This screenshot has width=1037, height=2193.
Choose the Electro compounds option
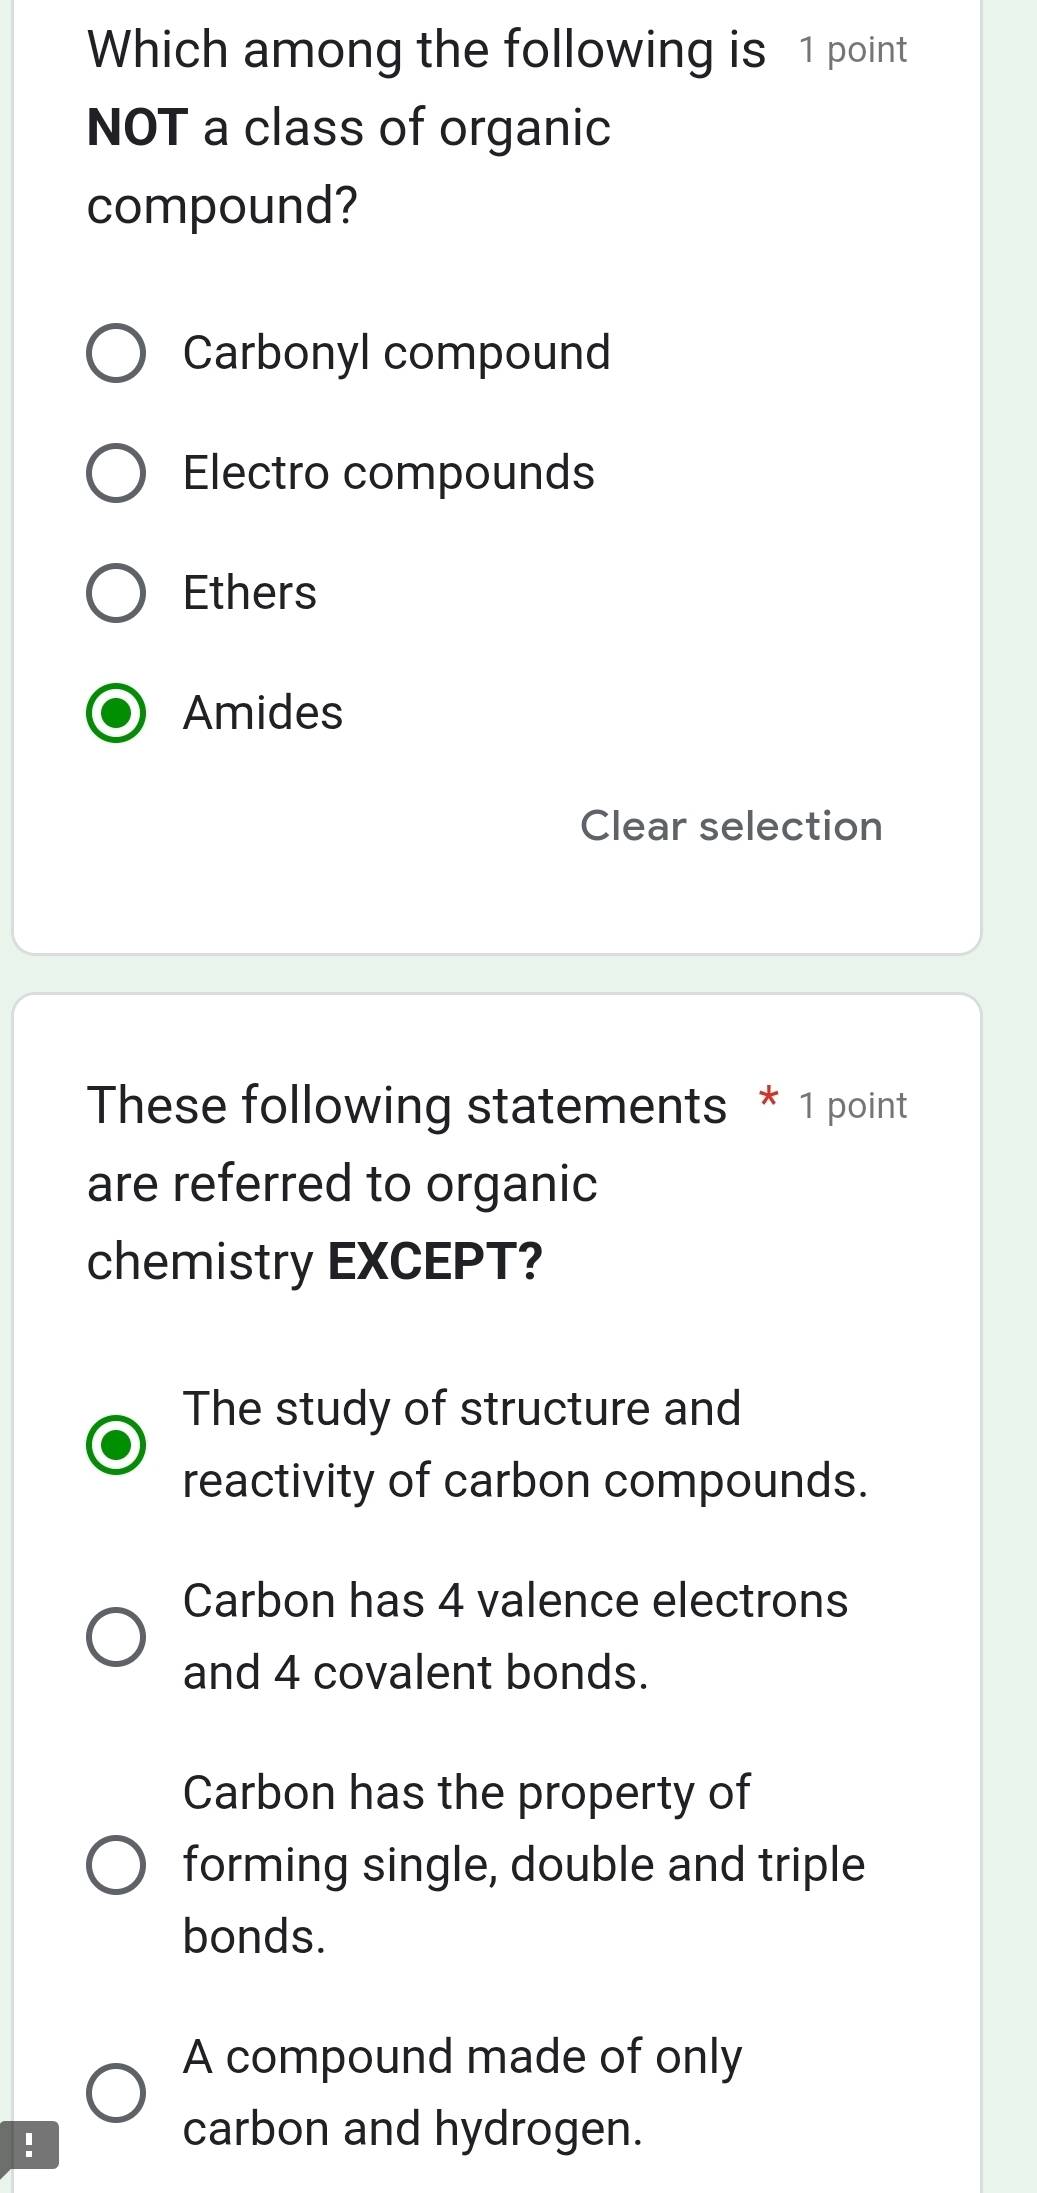point(117,474)
